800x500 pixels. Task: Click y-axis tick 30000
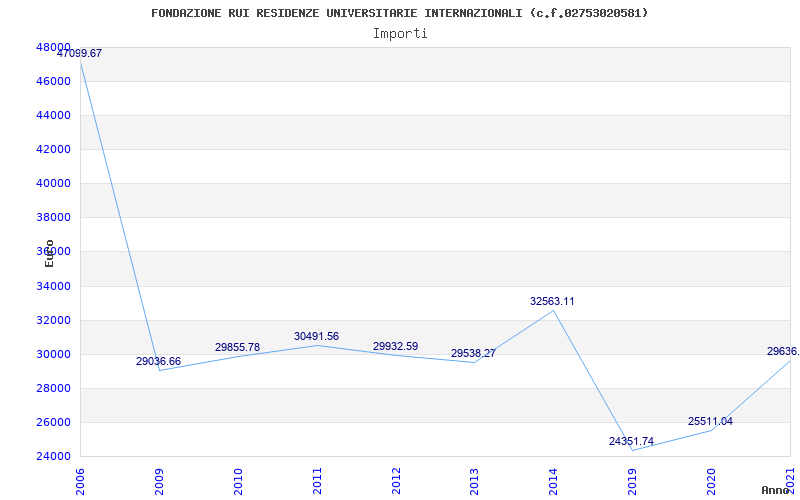53,355
